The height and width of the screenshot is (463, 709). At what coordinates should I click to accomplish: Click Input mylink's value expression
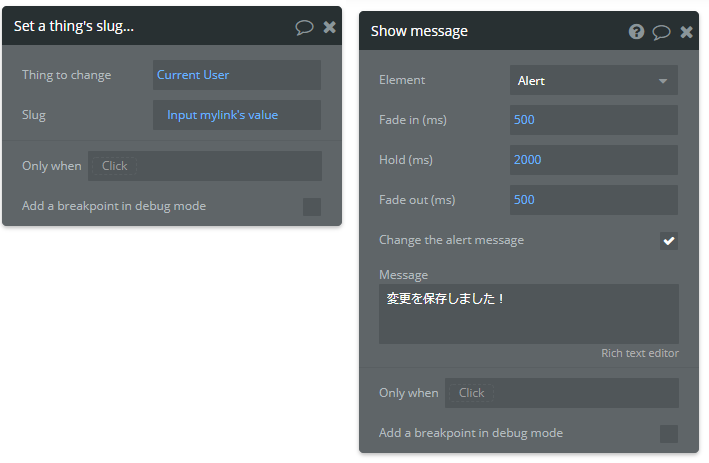222,115
